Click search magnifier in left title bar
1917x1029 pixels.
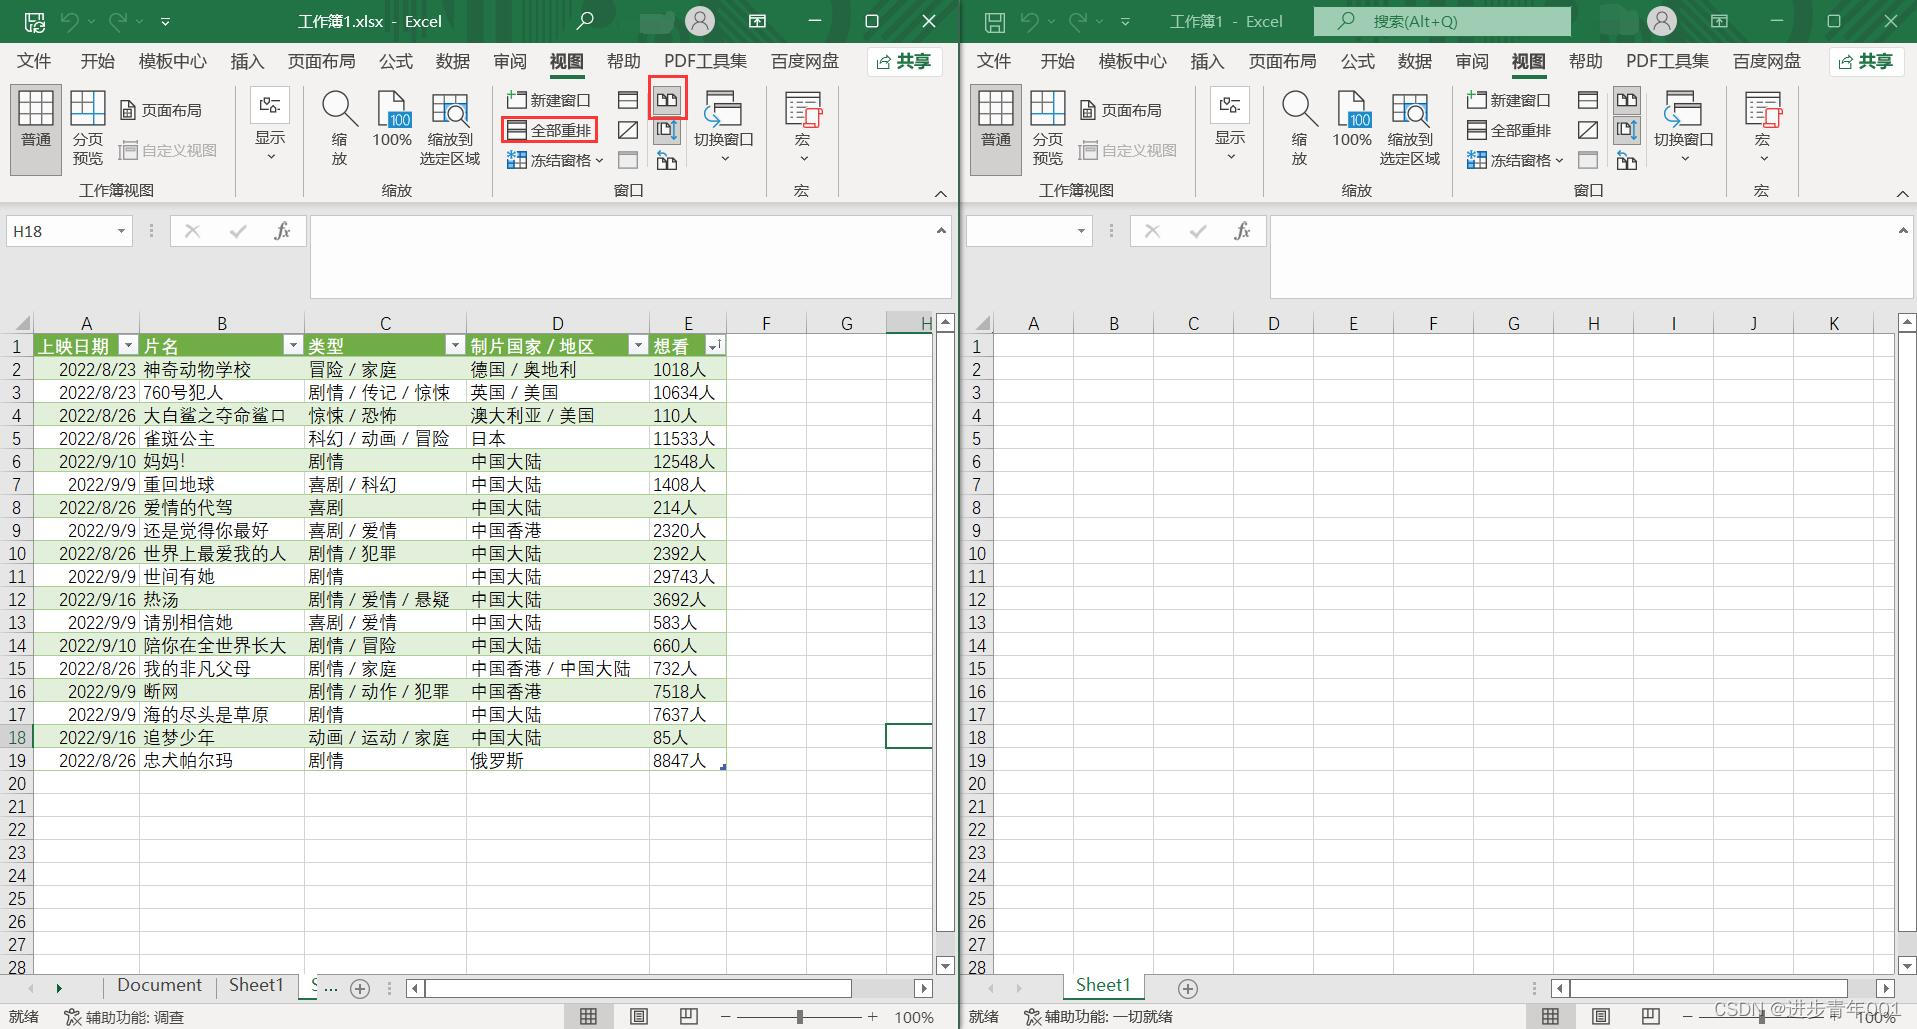(x=585, y=21)
